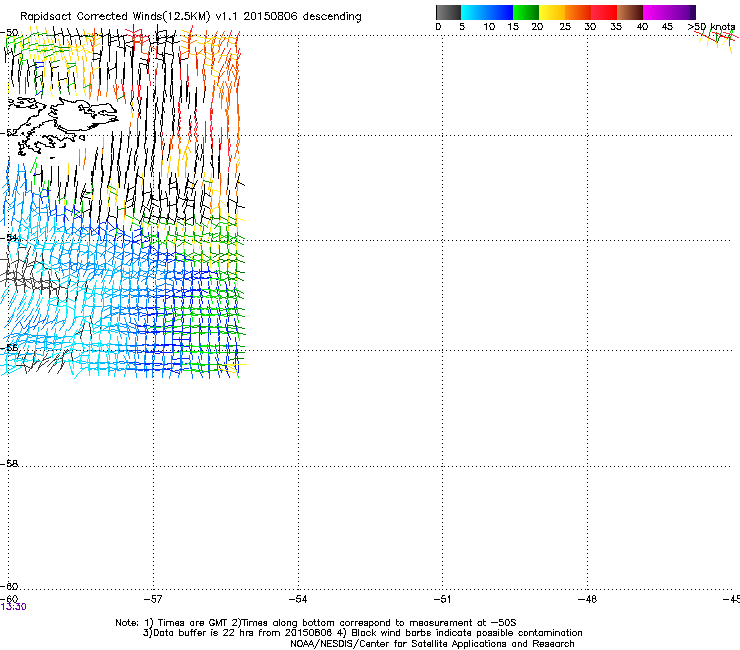Screen dimensions: 740x650
Task: Click the "-58" latitude label on the left axis
Action: (x=9, y=464)
